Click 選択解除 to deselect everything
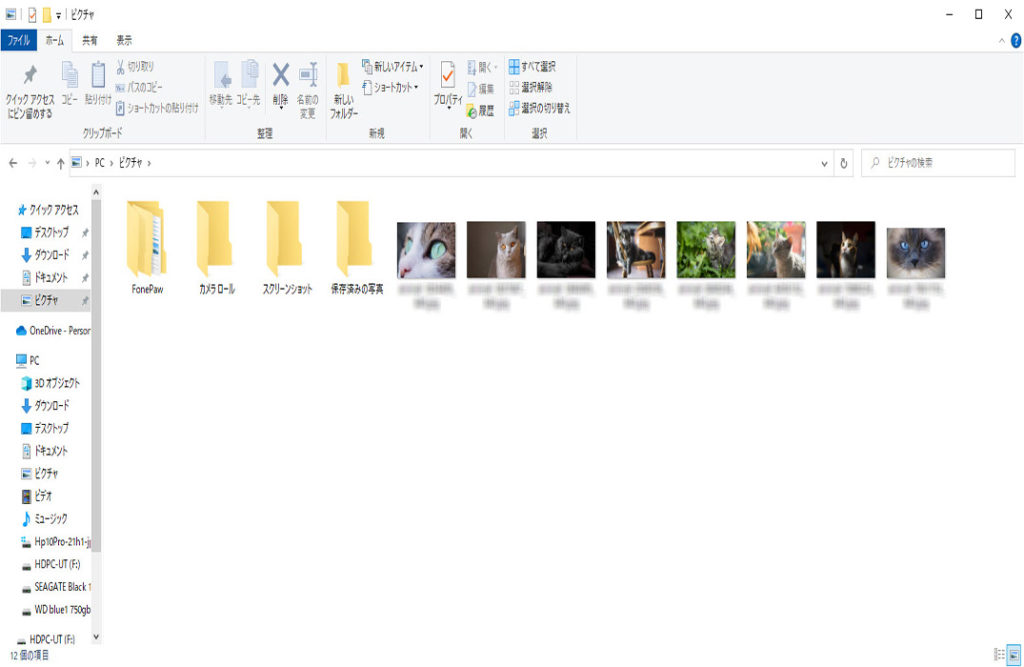This screenshot has width=1024, height=667. pyautogui.click(x=532, y=88)
